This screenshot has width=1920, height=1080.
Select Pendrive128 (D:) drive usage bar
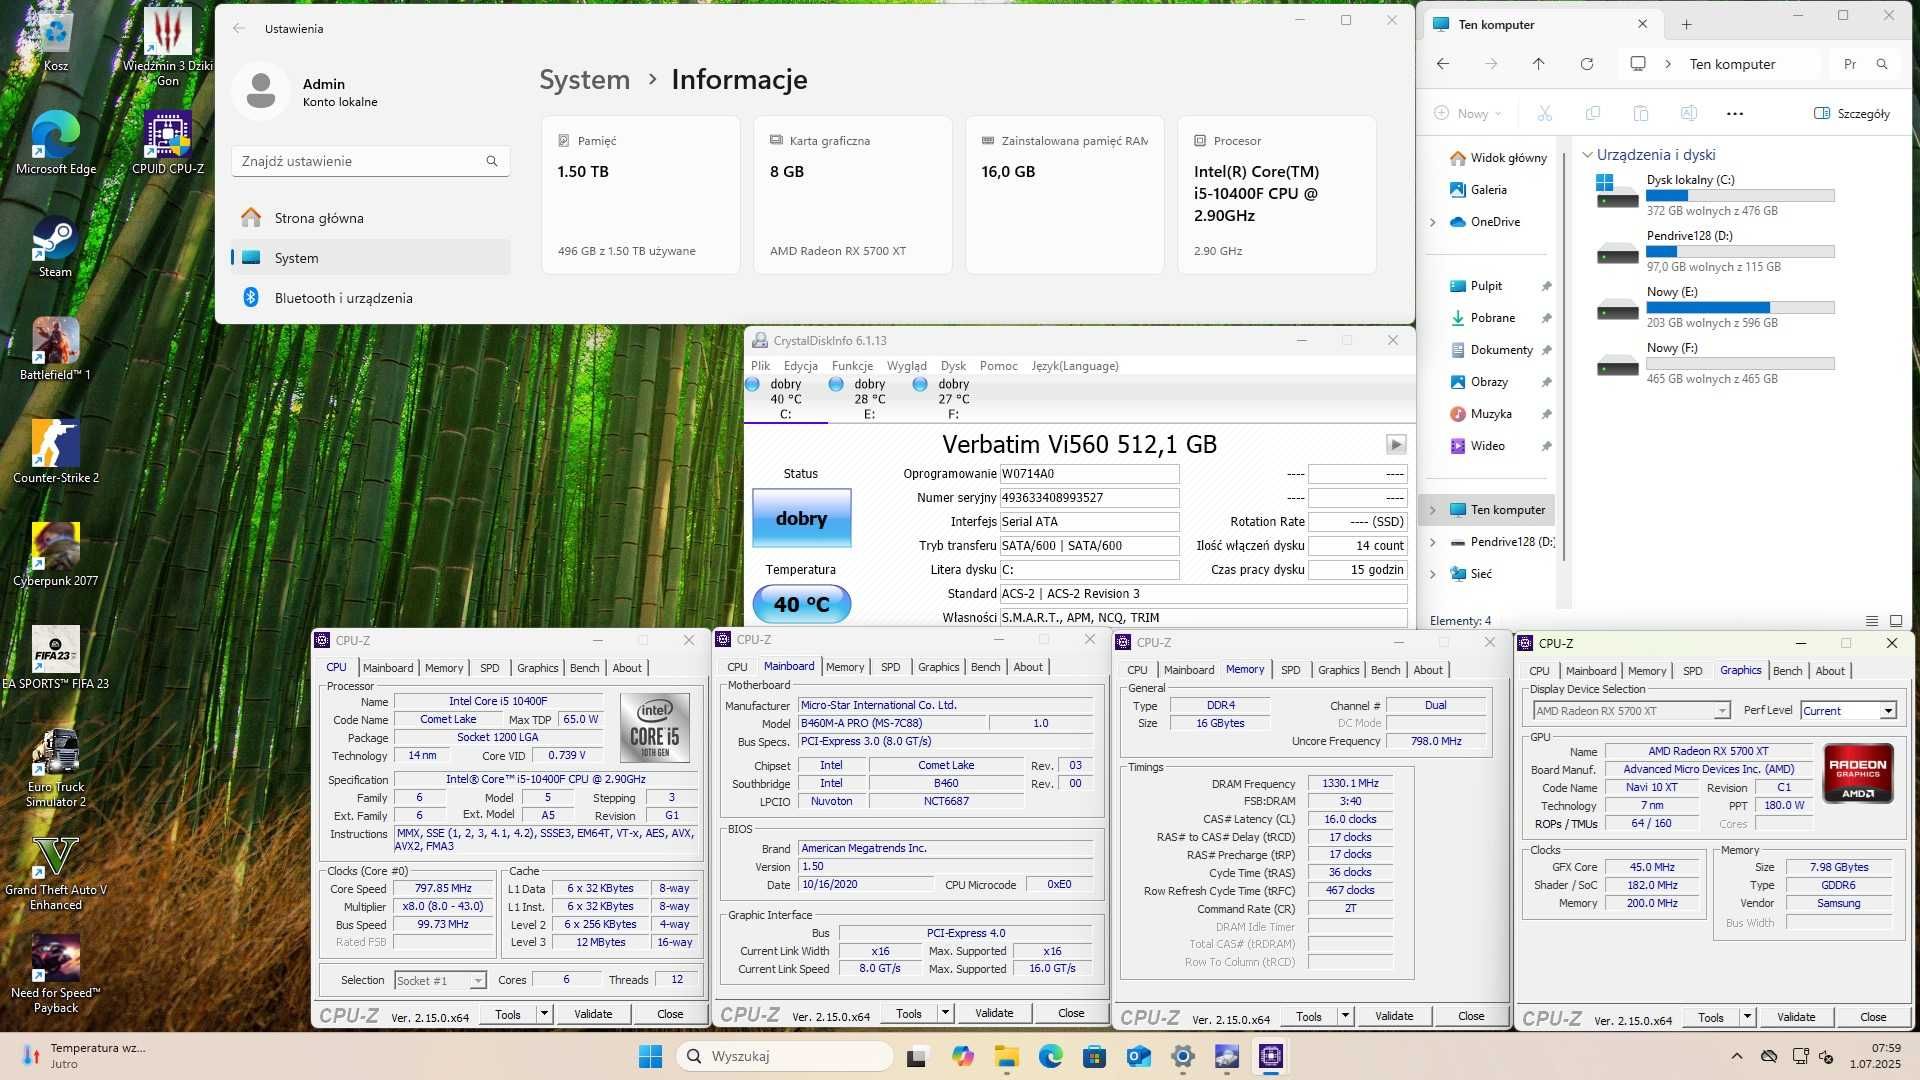[x=1740, y=252]
